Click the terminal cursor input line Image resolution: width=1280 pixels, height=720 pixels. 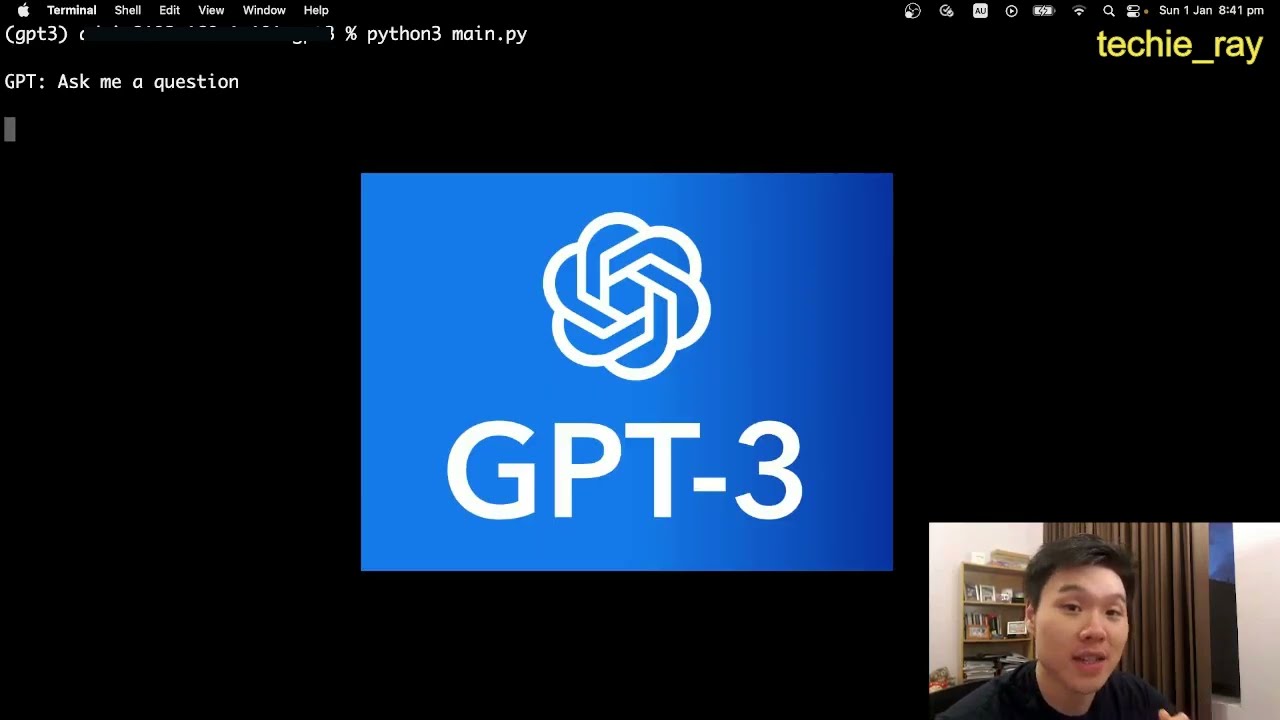coord(10,129)
